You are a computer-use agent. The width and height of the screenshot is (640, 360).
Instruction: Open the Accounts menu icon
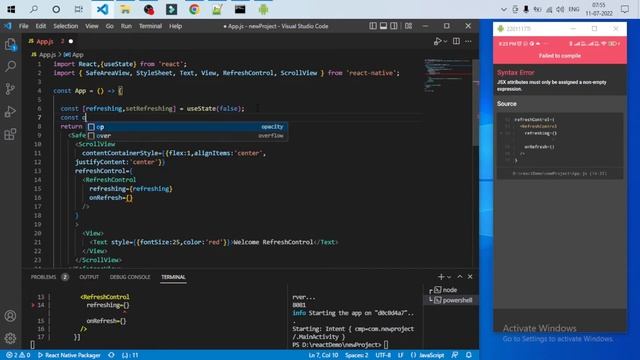coord(10,316)
